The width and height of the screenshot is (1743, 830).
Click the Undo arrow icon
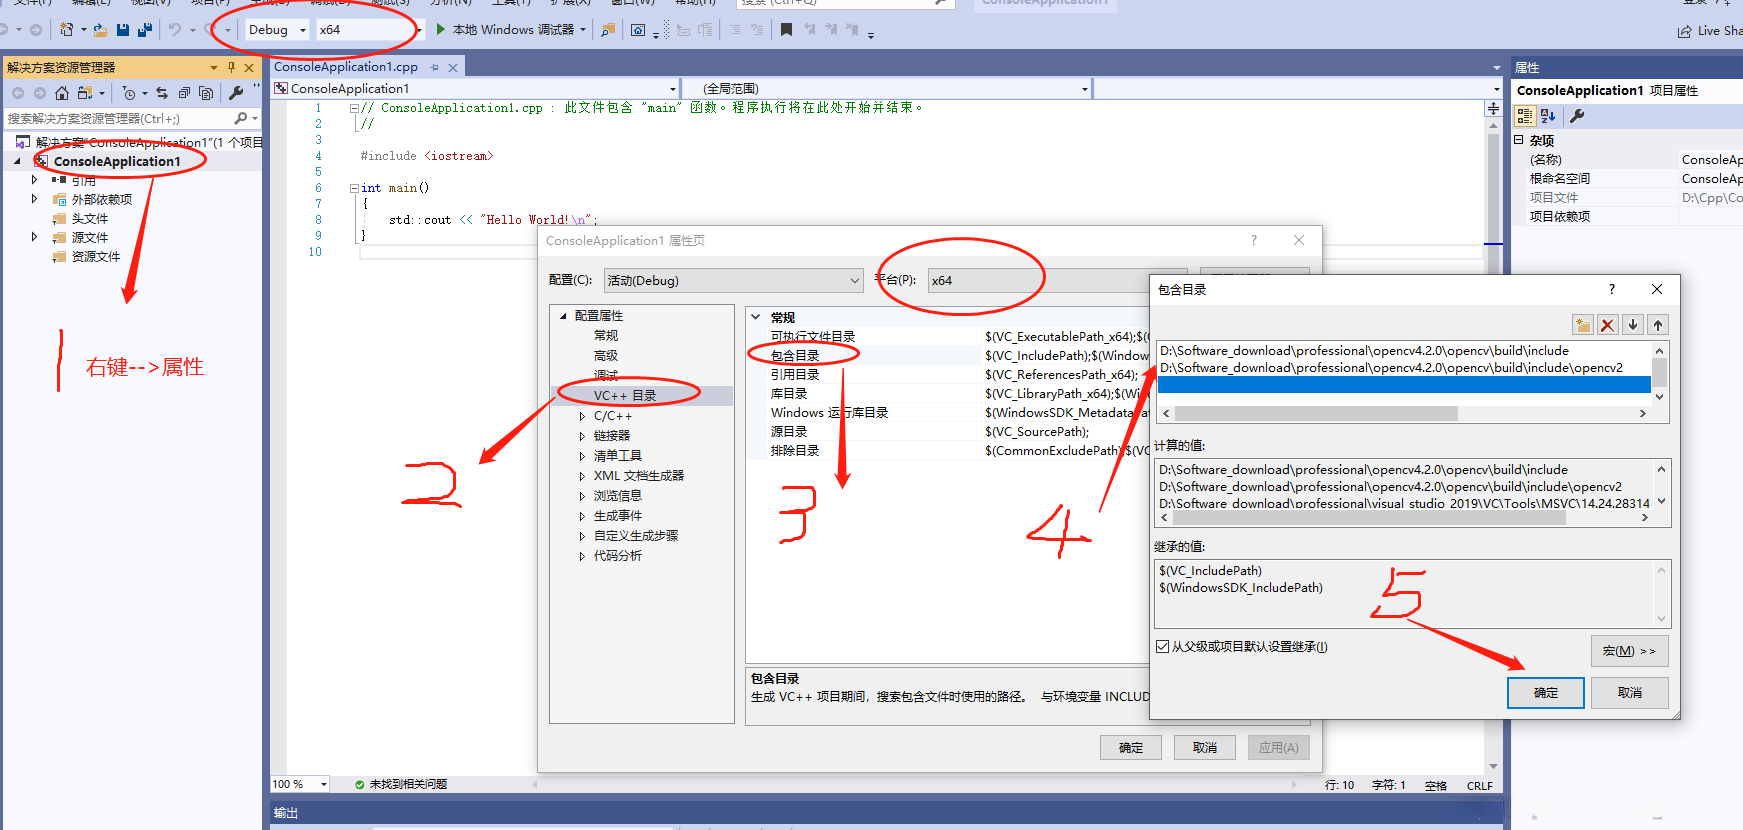[175, 30]
